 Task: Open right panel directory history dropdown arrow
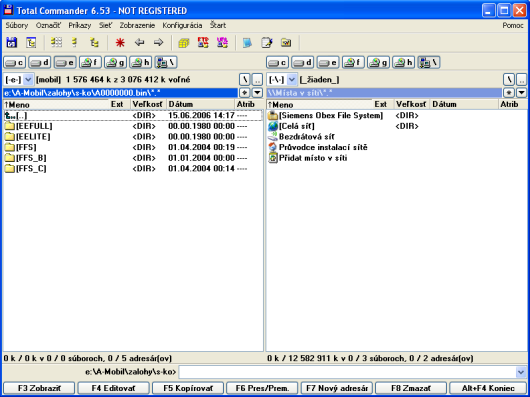tap(521, 93)
